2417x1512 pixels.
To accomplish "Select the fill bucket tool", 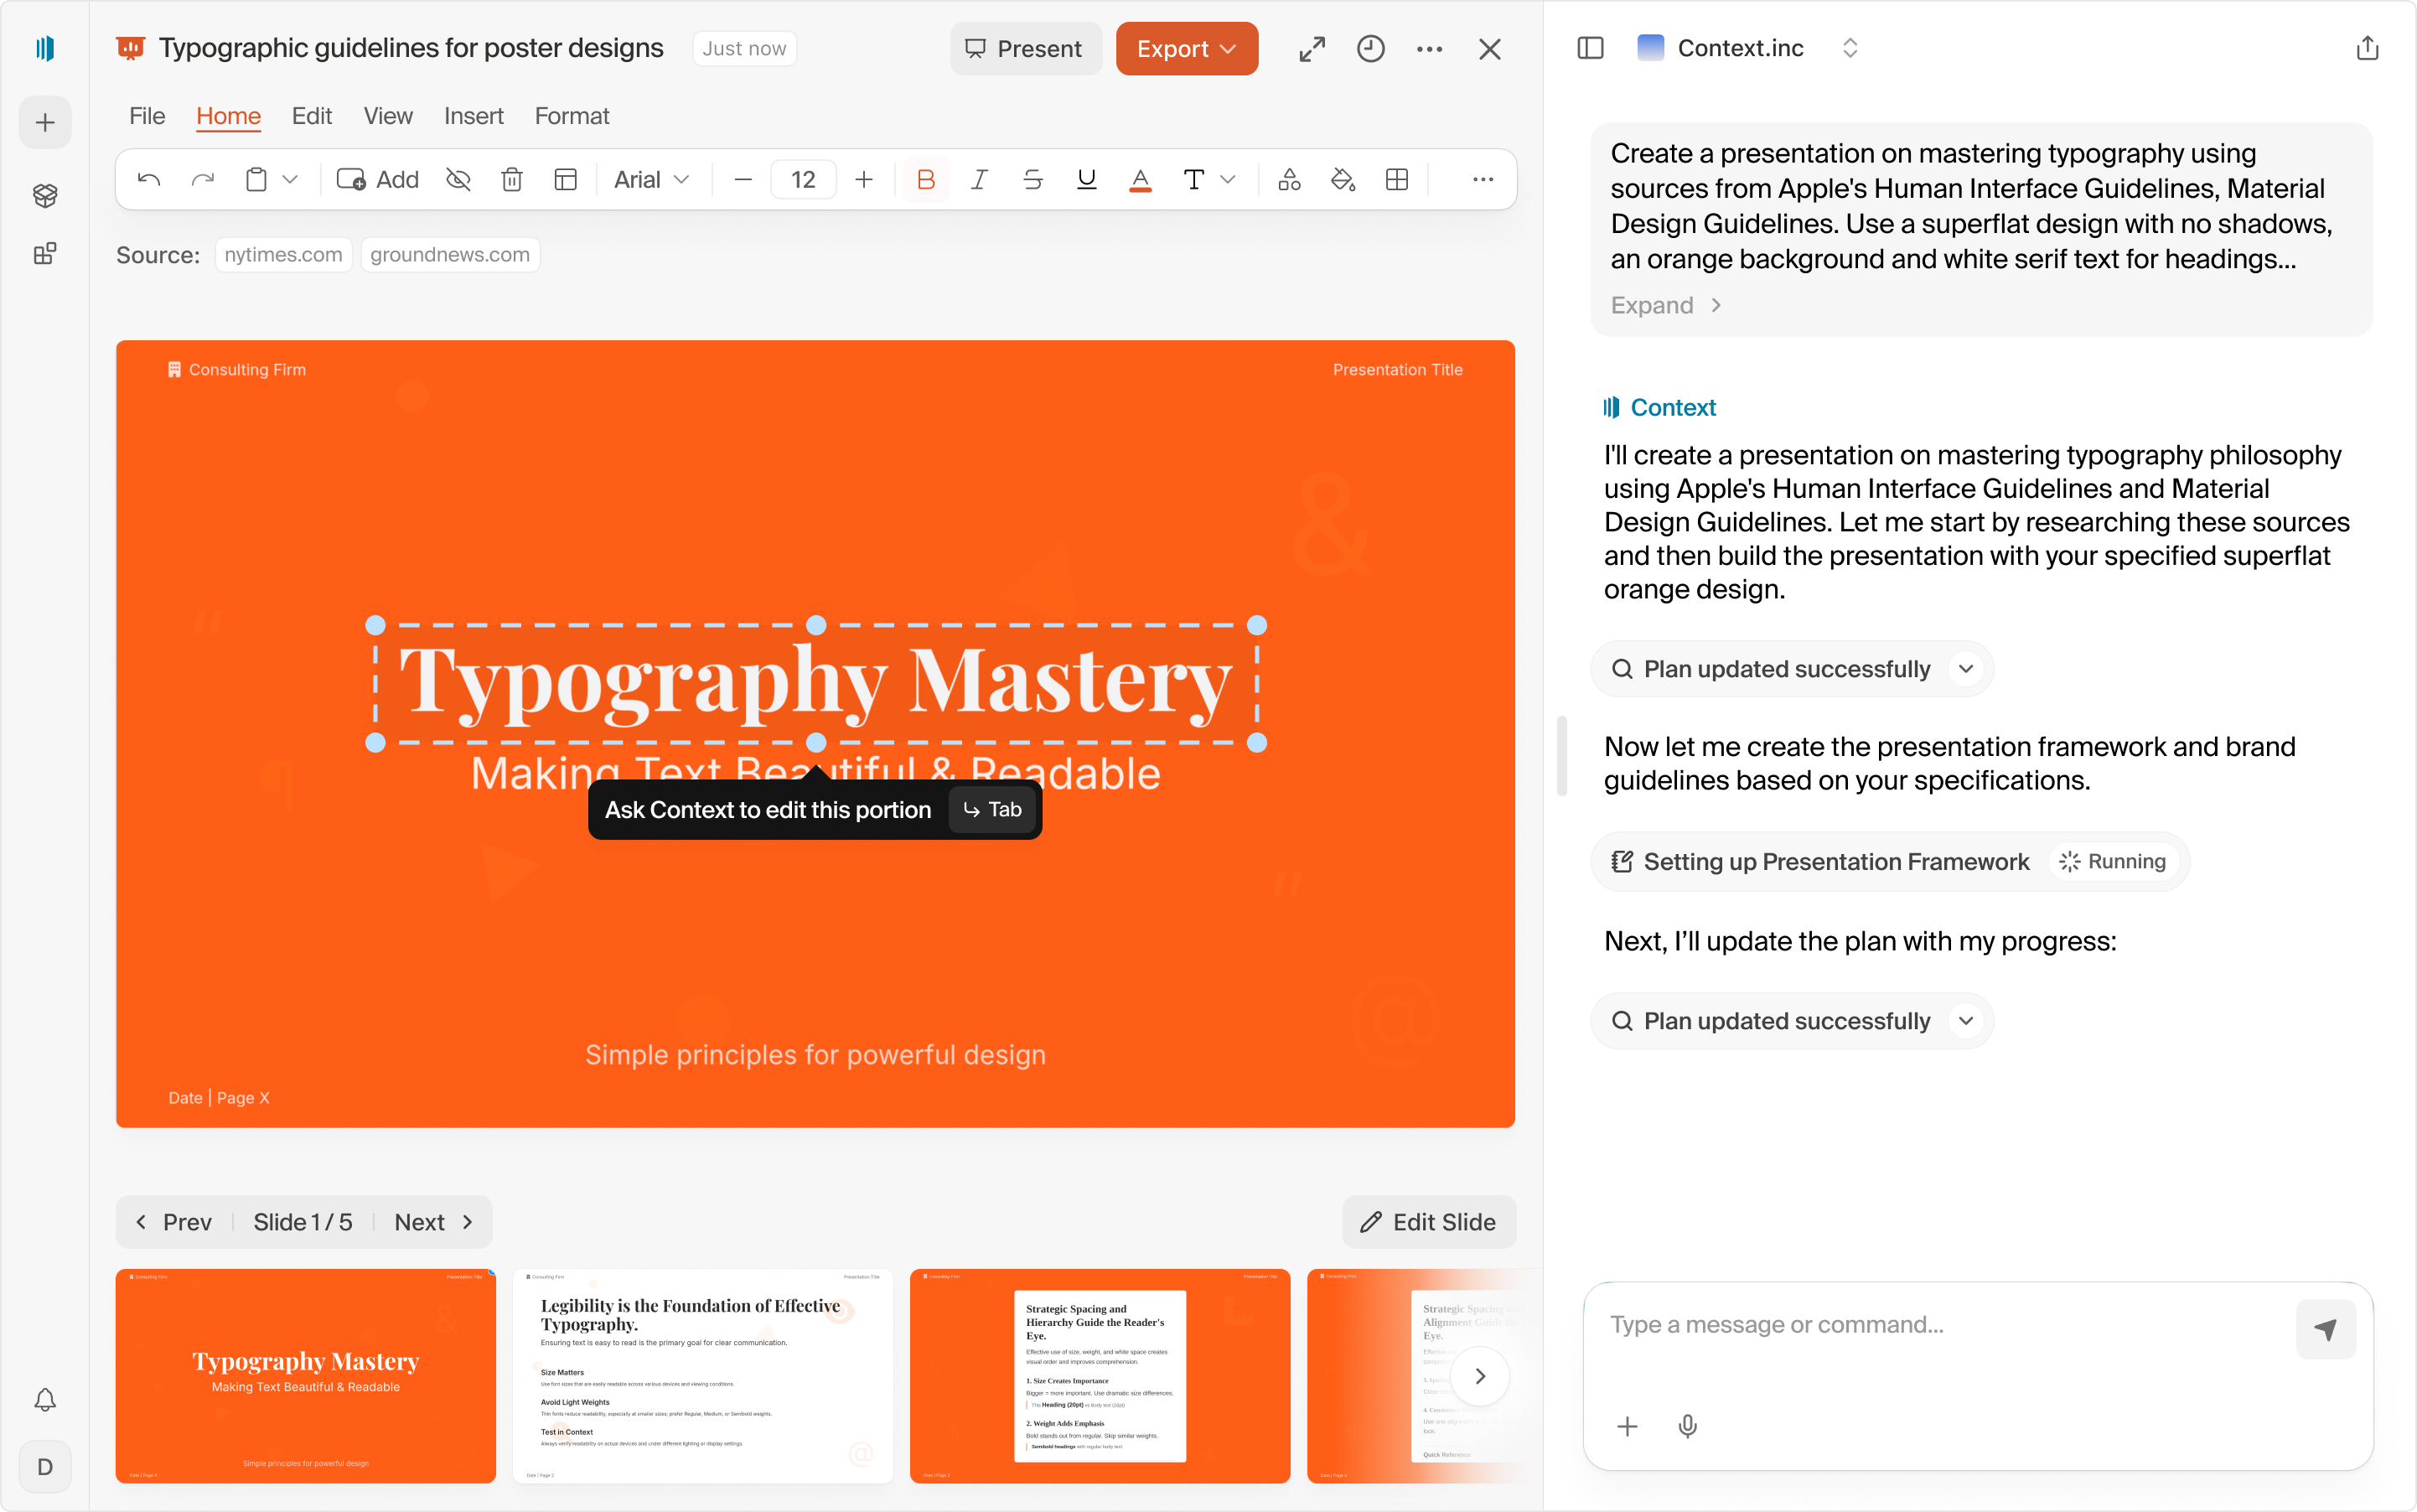I will (1342, 179).
